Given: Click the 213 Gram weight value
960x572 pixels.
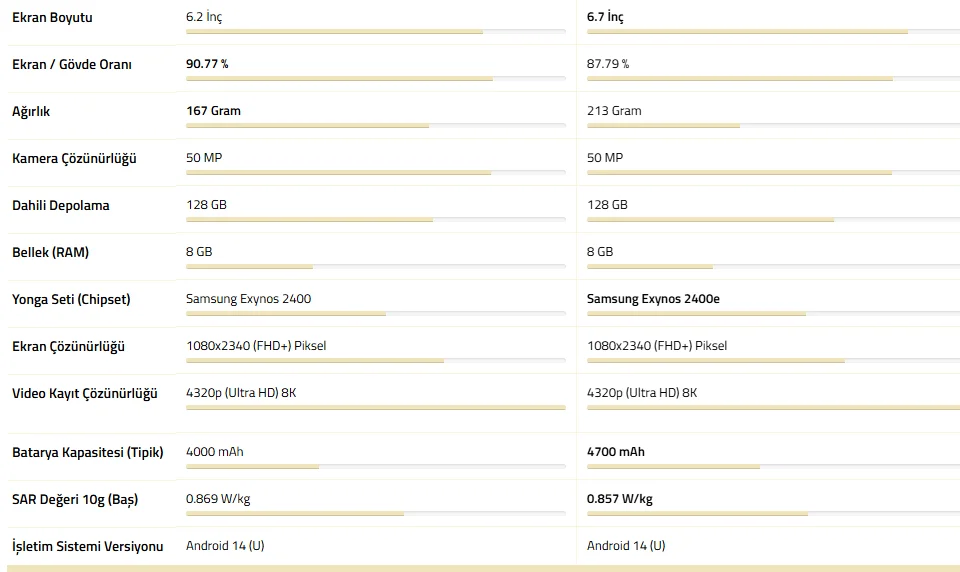Looking at the screenshot, I should [x=614, y=111].
